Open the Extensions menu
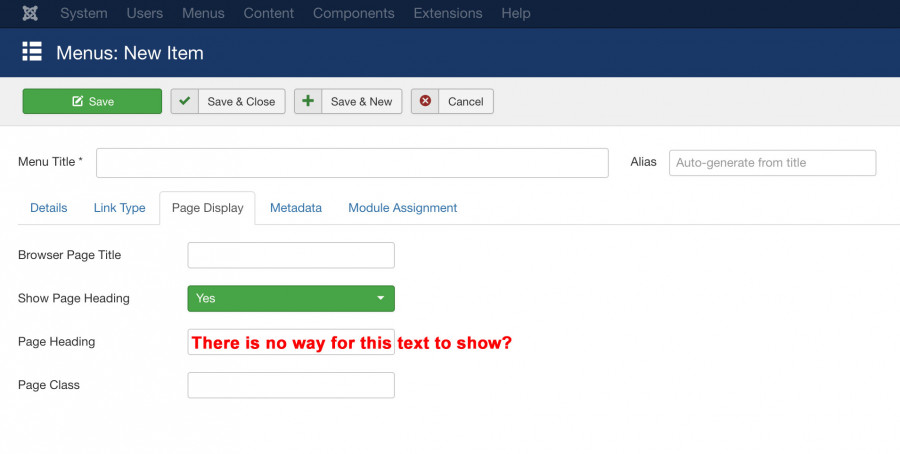 [x=448, y=13]
